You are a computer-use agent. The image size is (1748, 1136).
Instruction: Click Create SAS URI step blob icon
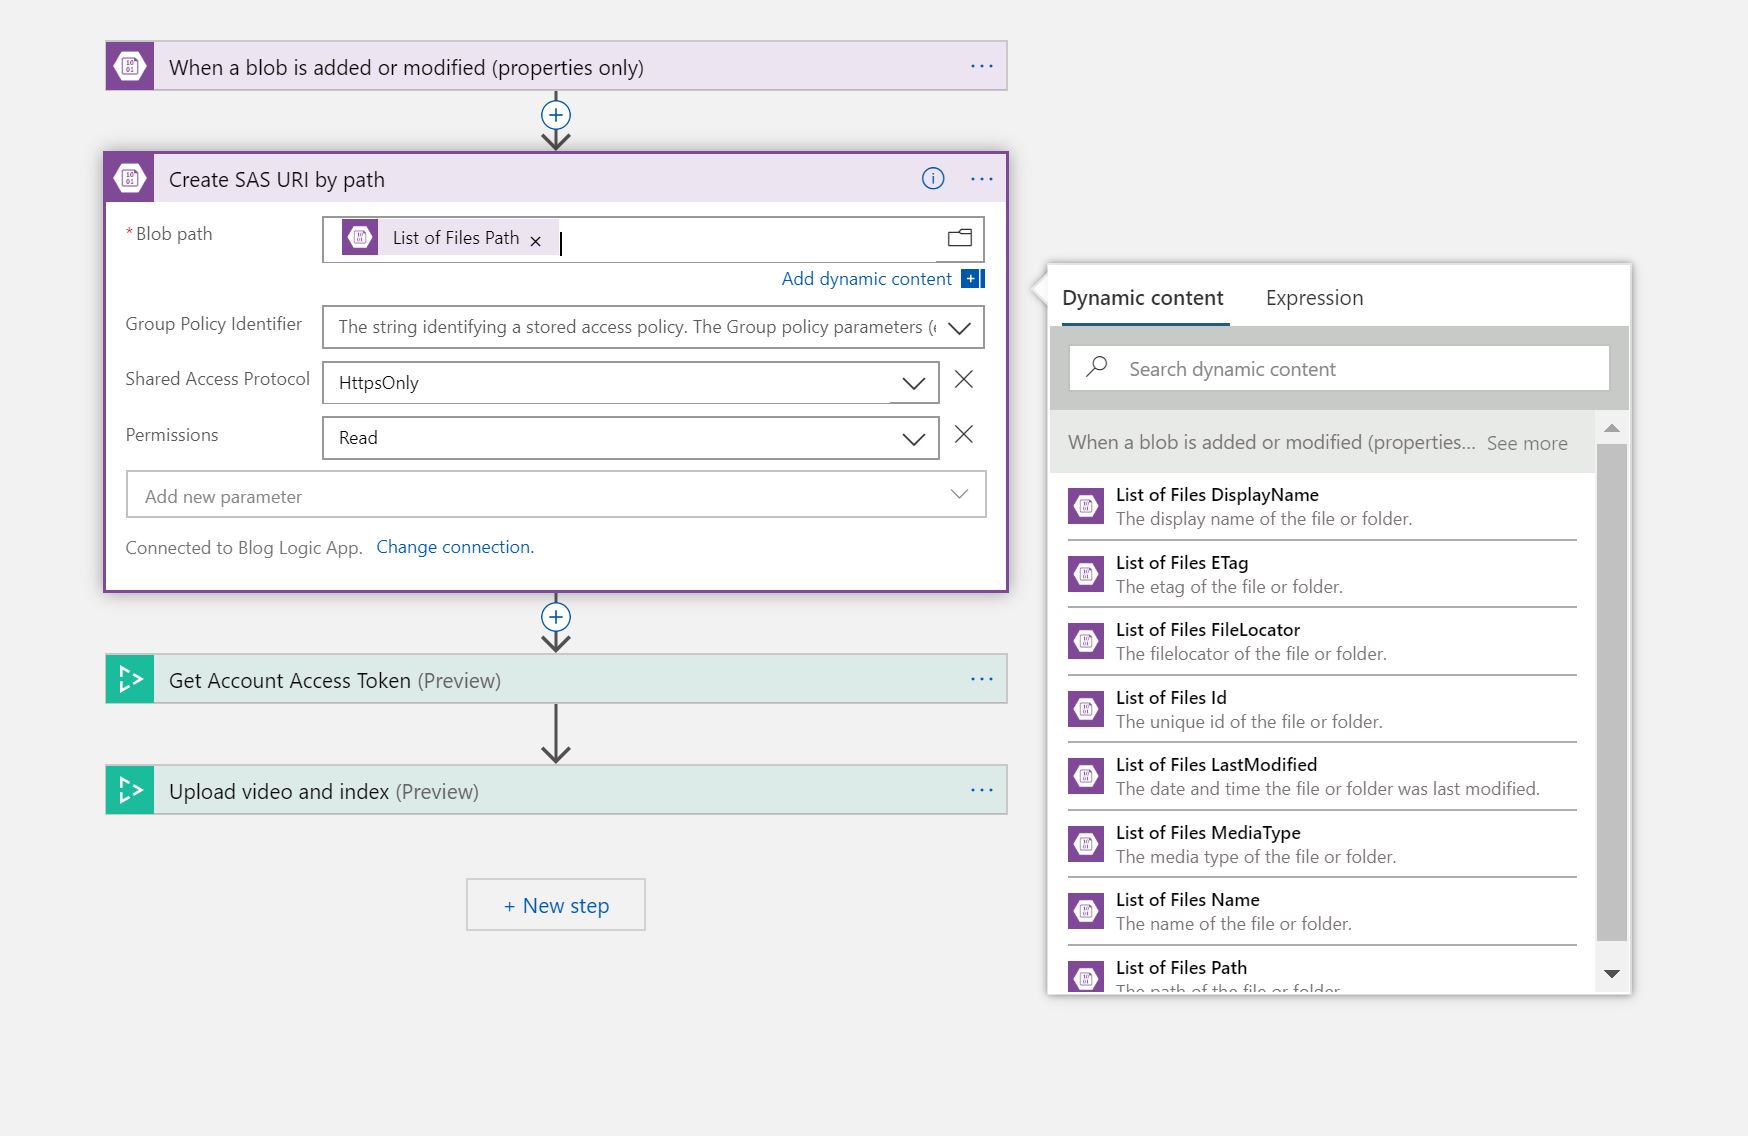(x=130, y=179)
